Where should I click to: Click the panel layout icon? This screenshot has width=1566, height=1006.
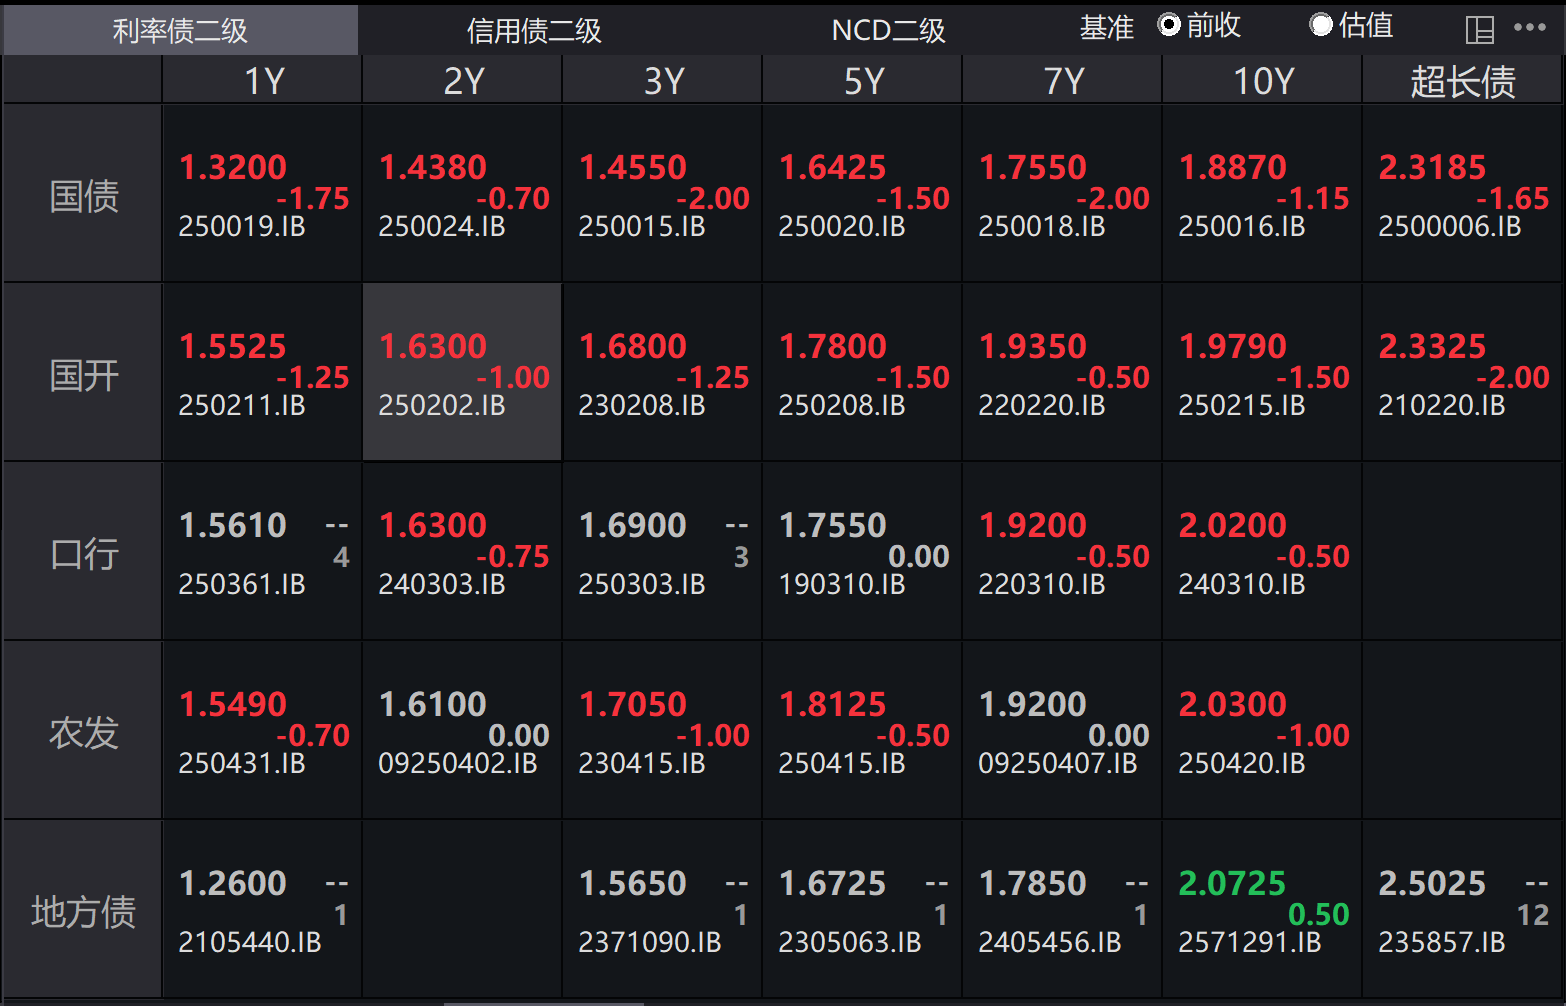[x=1479, y=30]
